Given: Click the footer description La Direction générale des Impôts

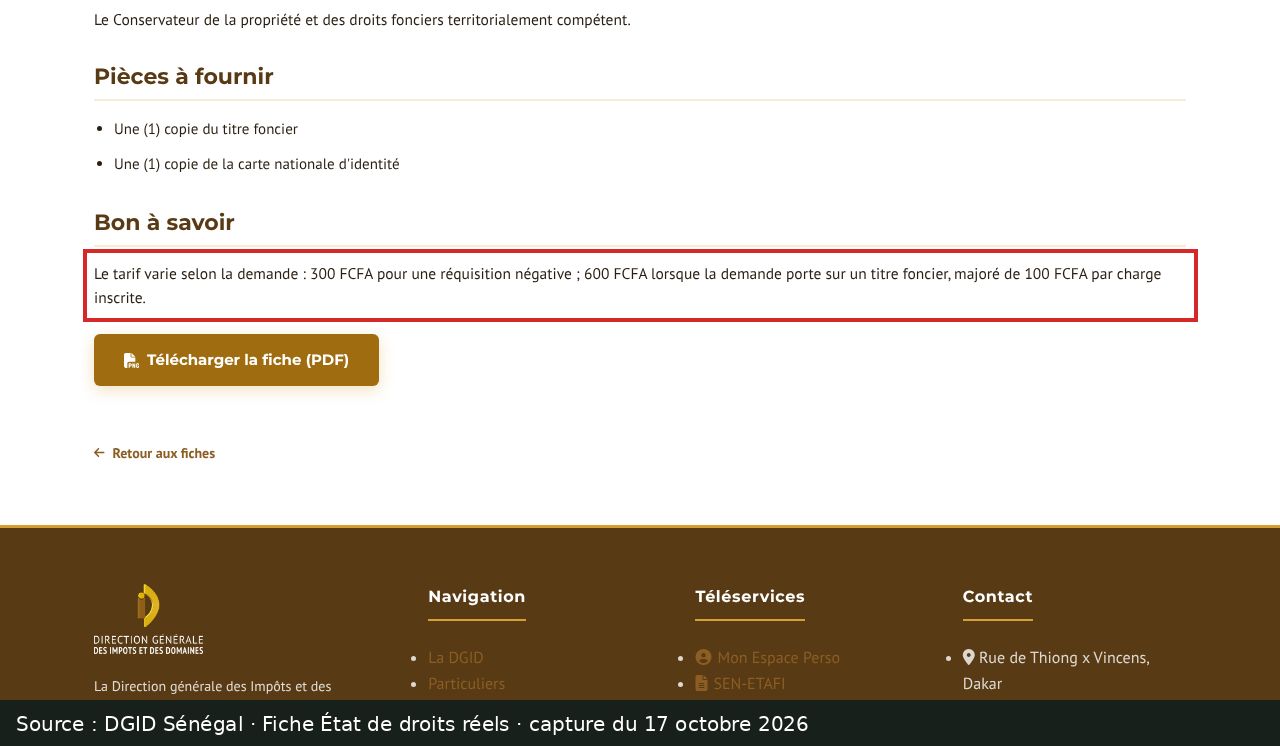Looking at the screenshot, I should click(213, 687).
